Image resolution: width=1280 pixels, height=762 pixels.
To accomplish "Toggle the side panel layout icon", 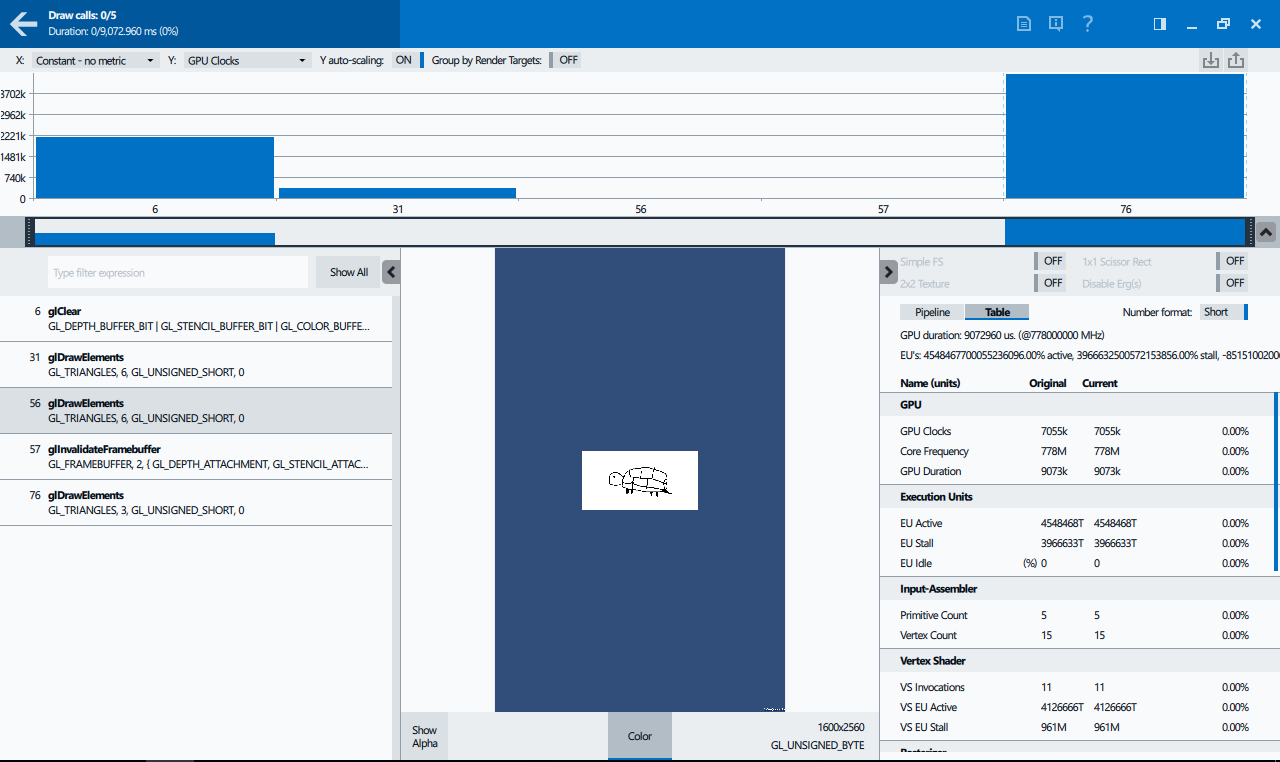I will 1160,24.
